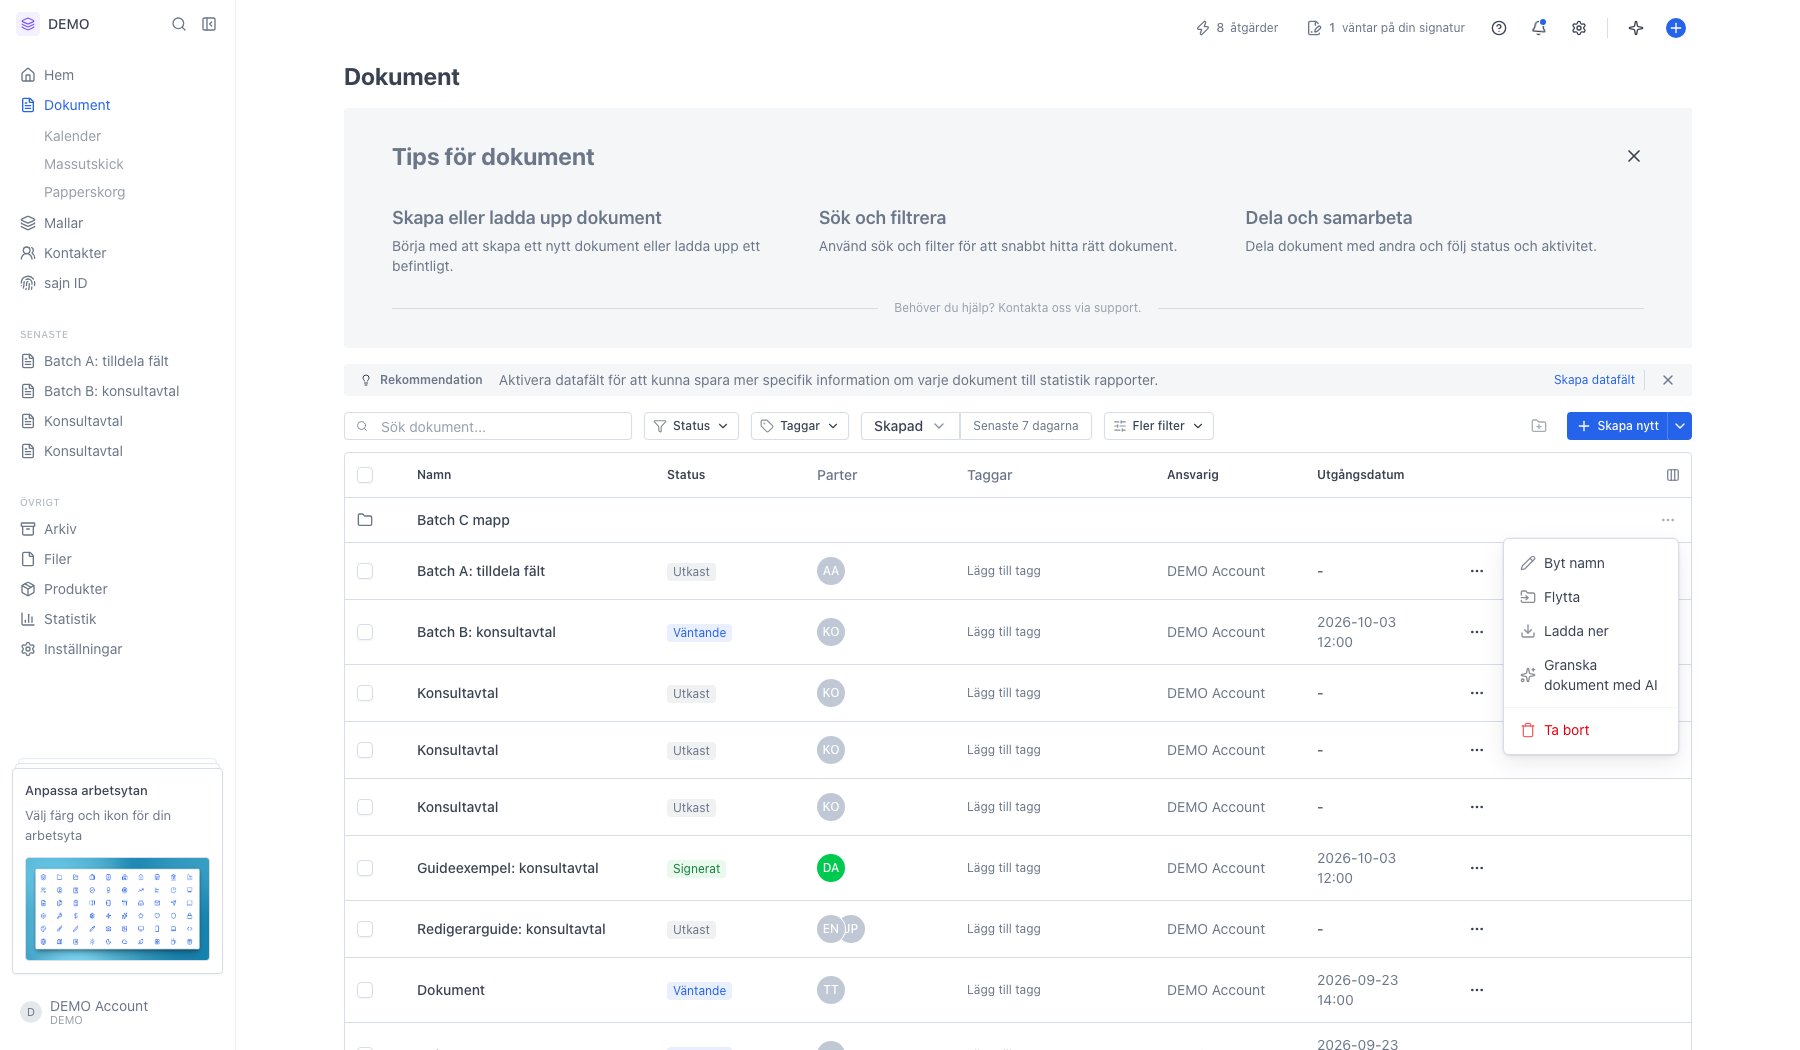Click the blue plus circle icon
Screen dimensions: 1800x1050
tap(1676, 28)
